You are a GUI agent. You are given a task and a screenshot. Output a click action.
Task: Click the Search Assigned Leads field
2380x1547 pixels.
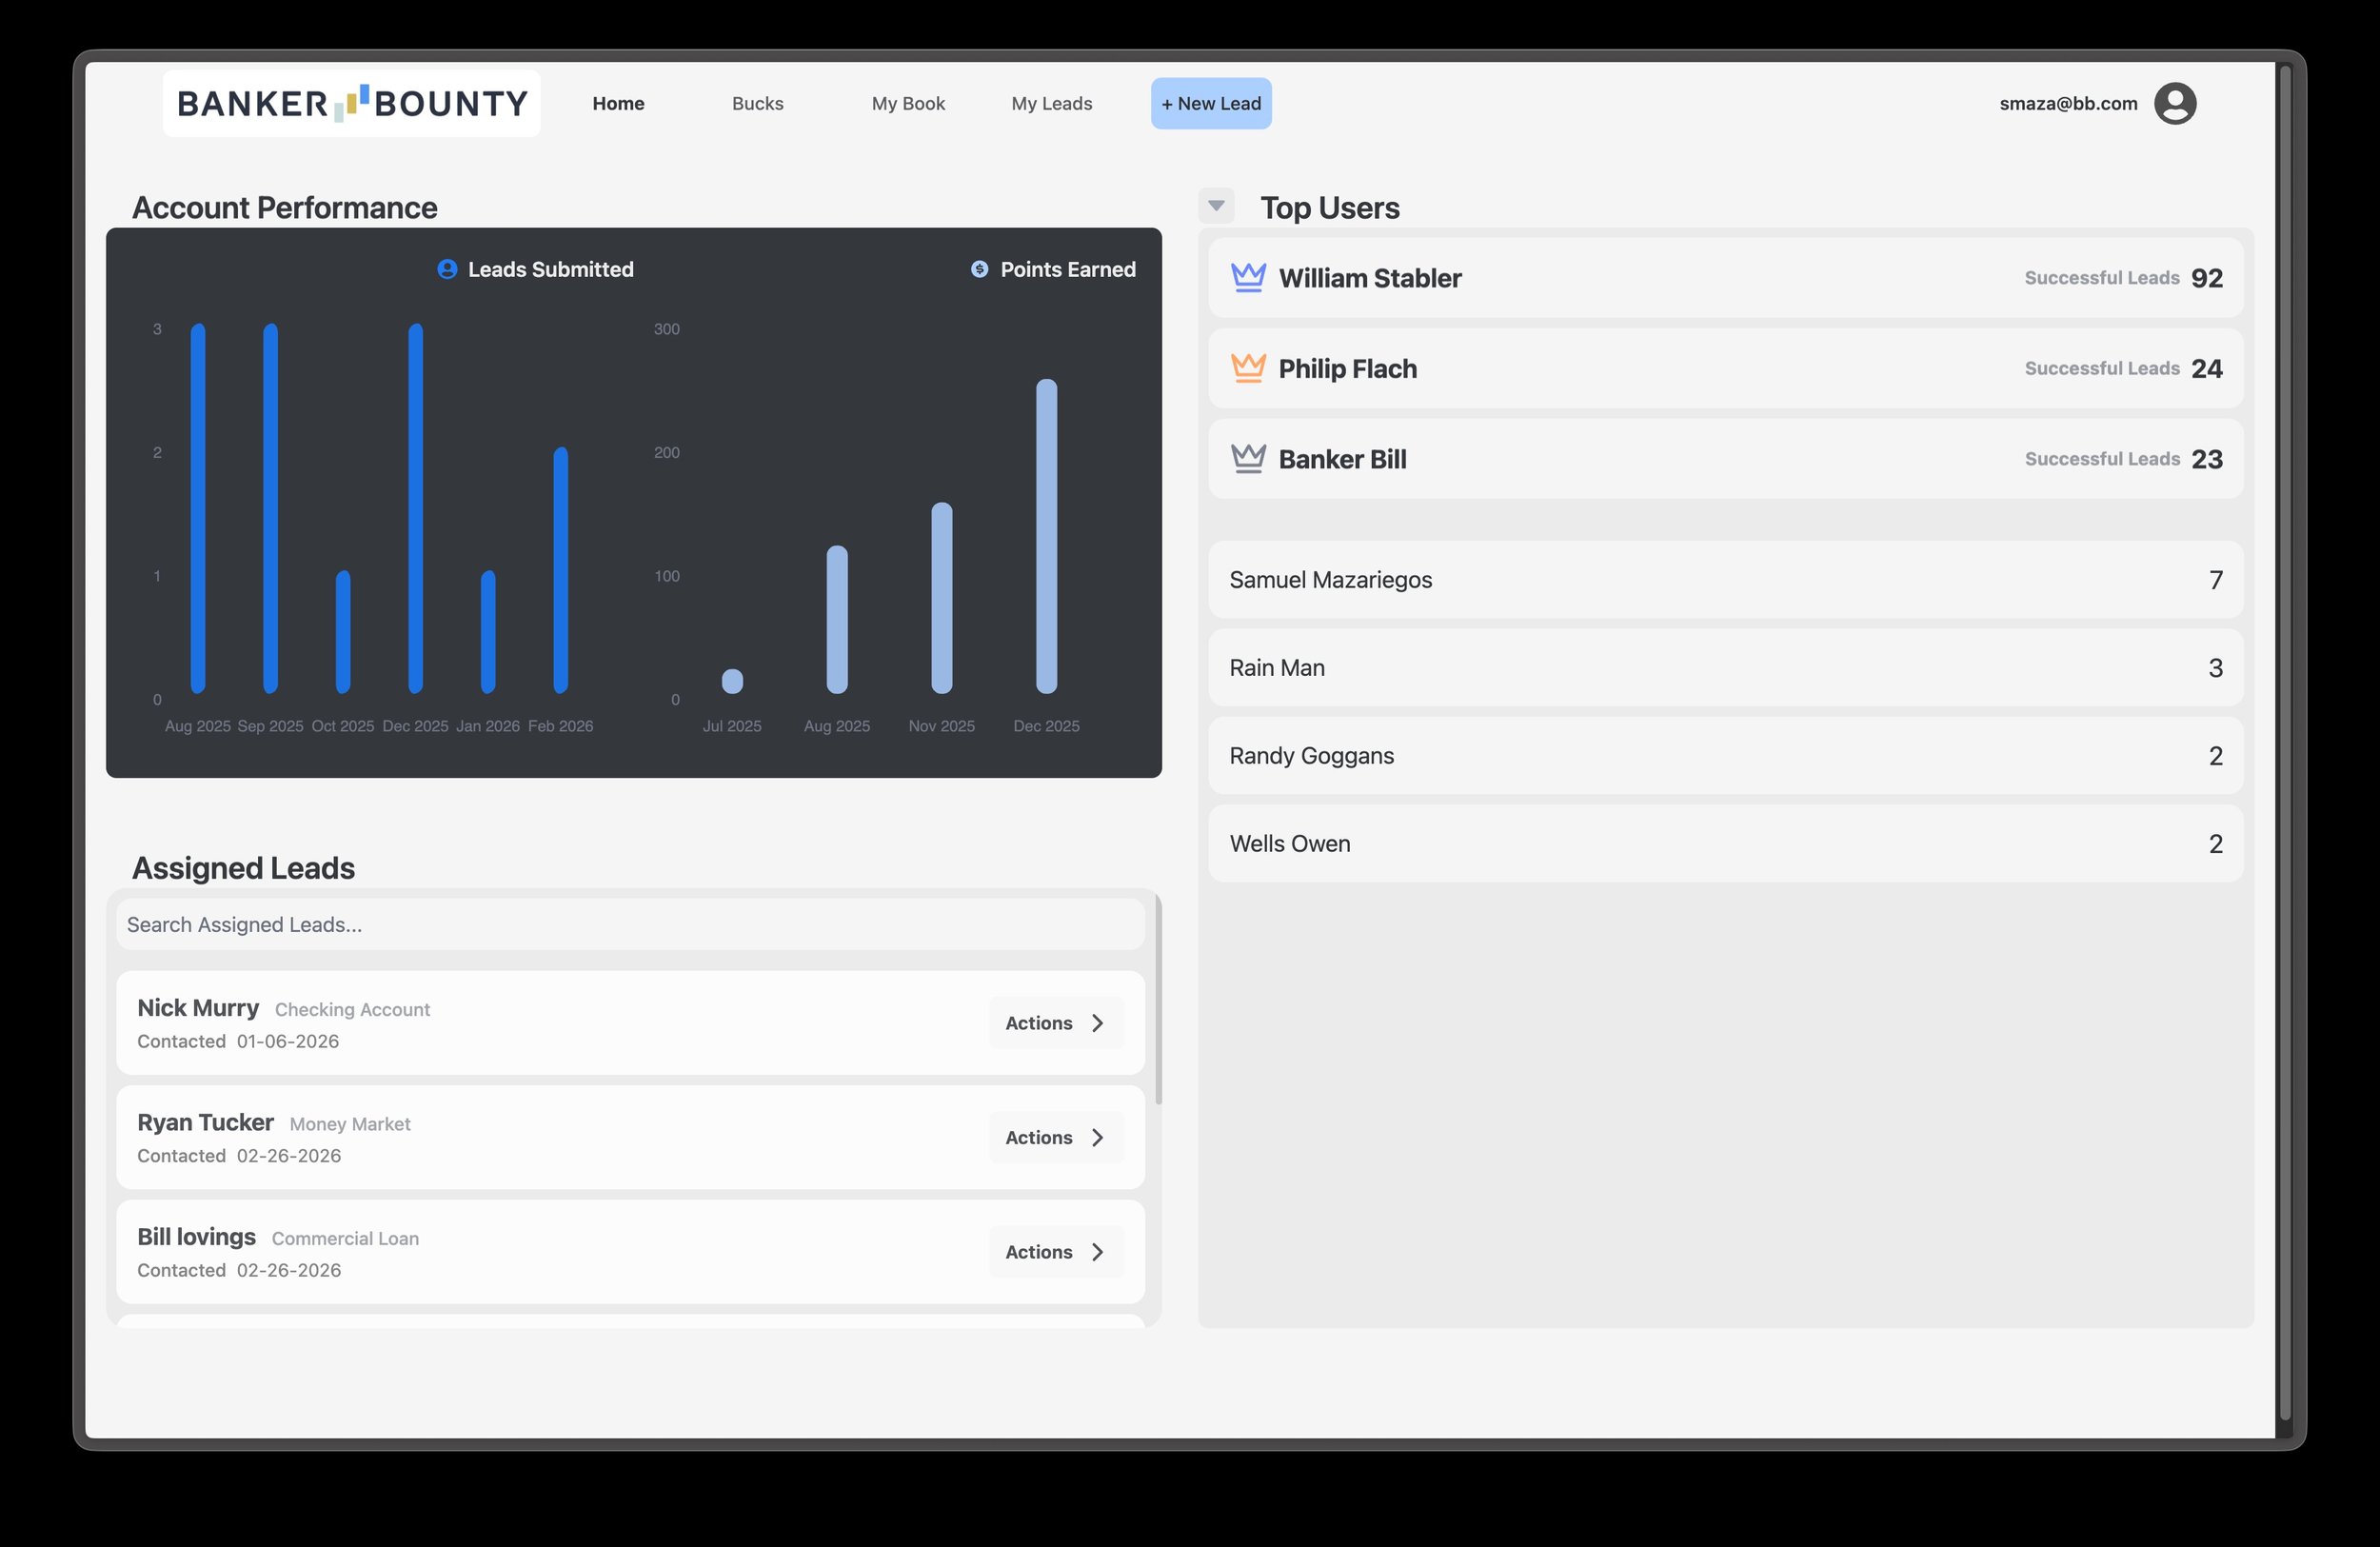tap(630, 925)
